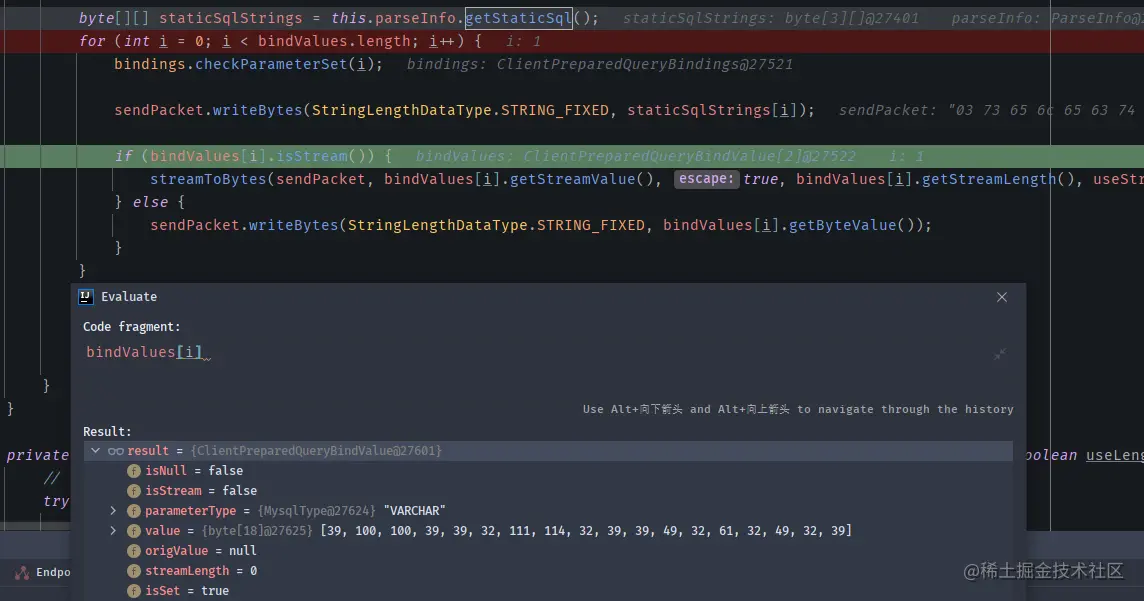Click the field icon beside isNull
The height and width of the screenshot is (601, 1144).
[x=134, y=471]
